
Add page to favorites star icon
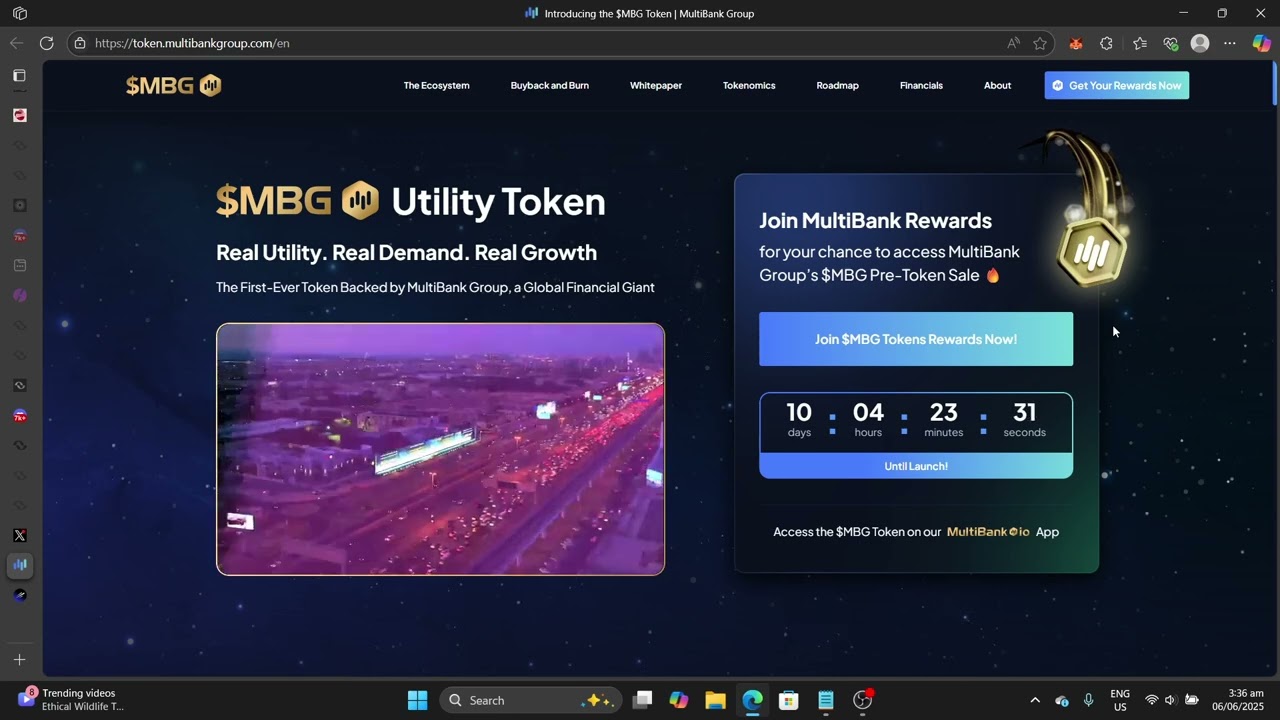pyautogui.click(x=1040, y=43)
